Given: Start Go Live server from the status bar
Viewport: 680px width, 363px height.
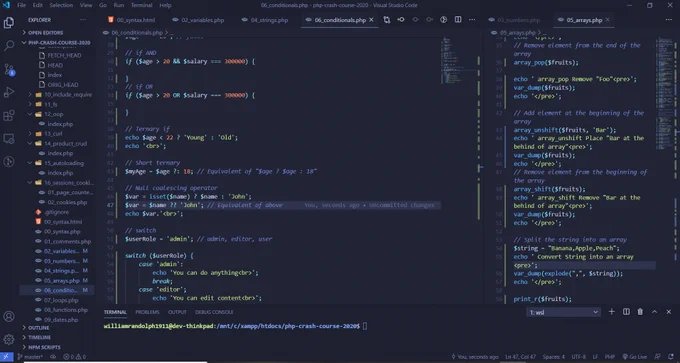Looking at the screenshot, I should tap(634, 357).
